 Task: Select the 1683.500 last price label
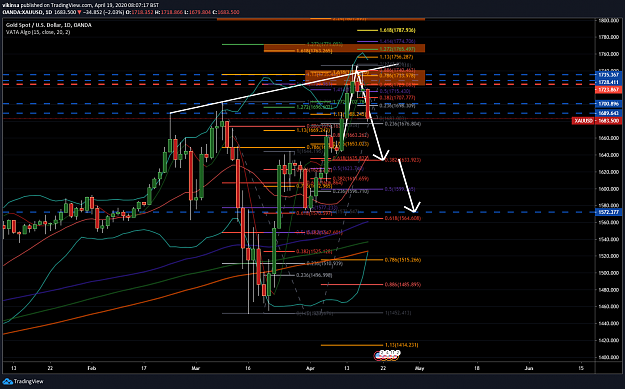608,121
